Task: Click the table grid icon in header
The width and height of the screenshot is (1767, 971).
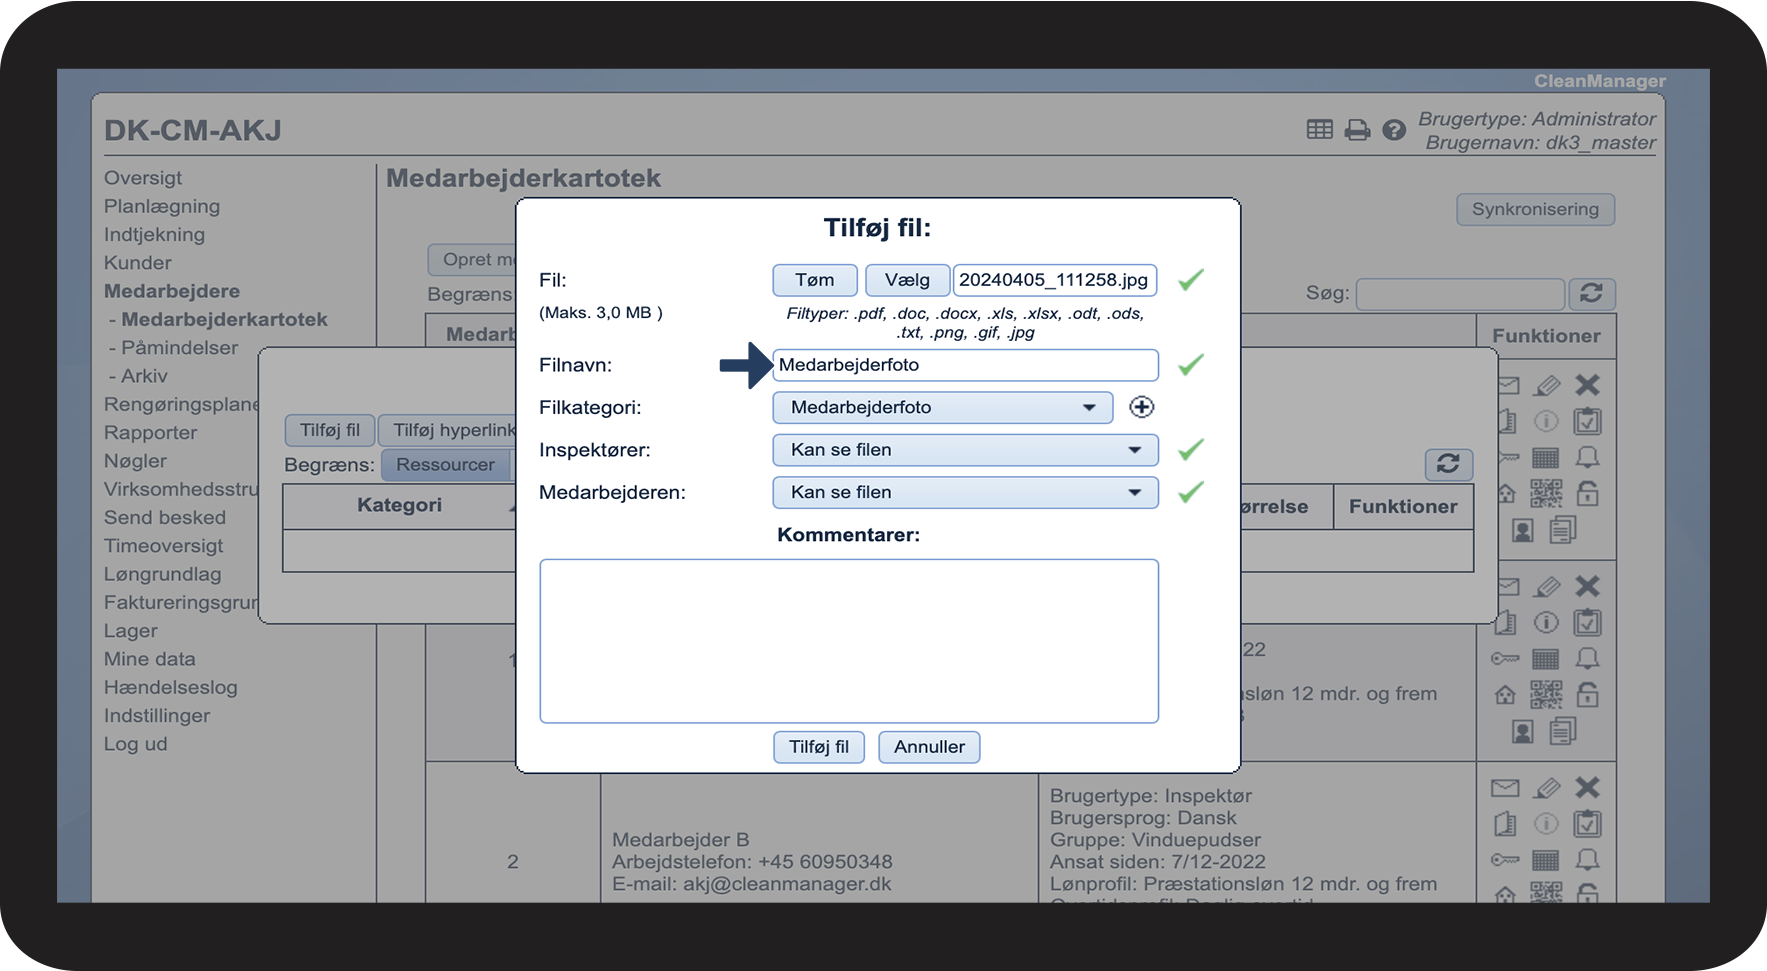Action: tap(1319, 130)
